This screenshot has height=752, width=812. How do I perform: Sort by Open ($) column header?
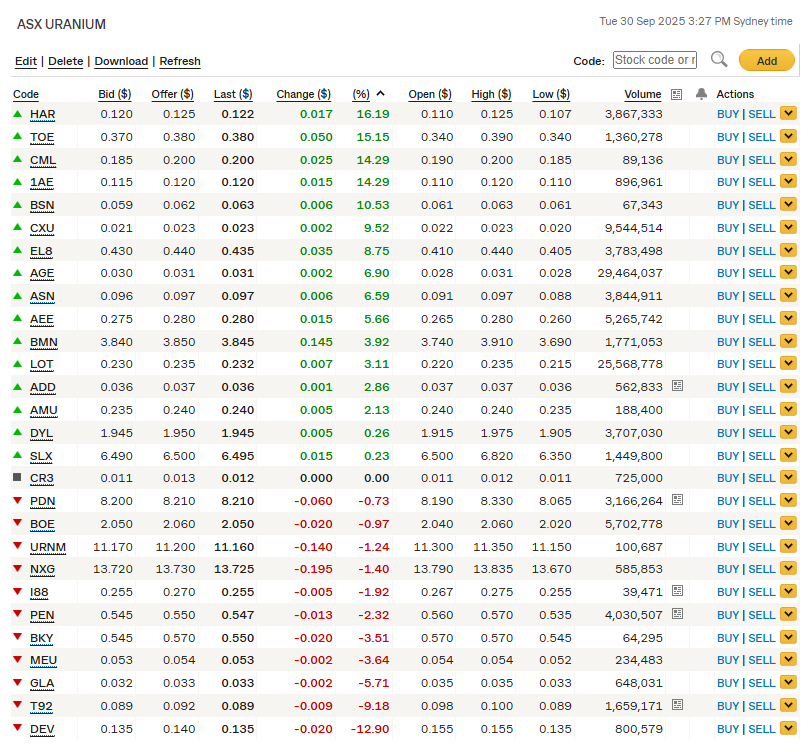pyautogui.click(x=430, y=94)
